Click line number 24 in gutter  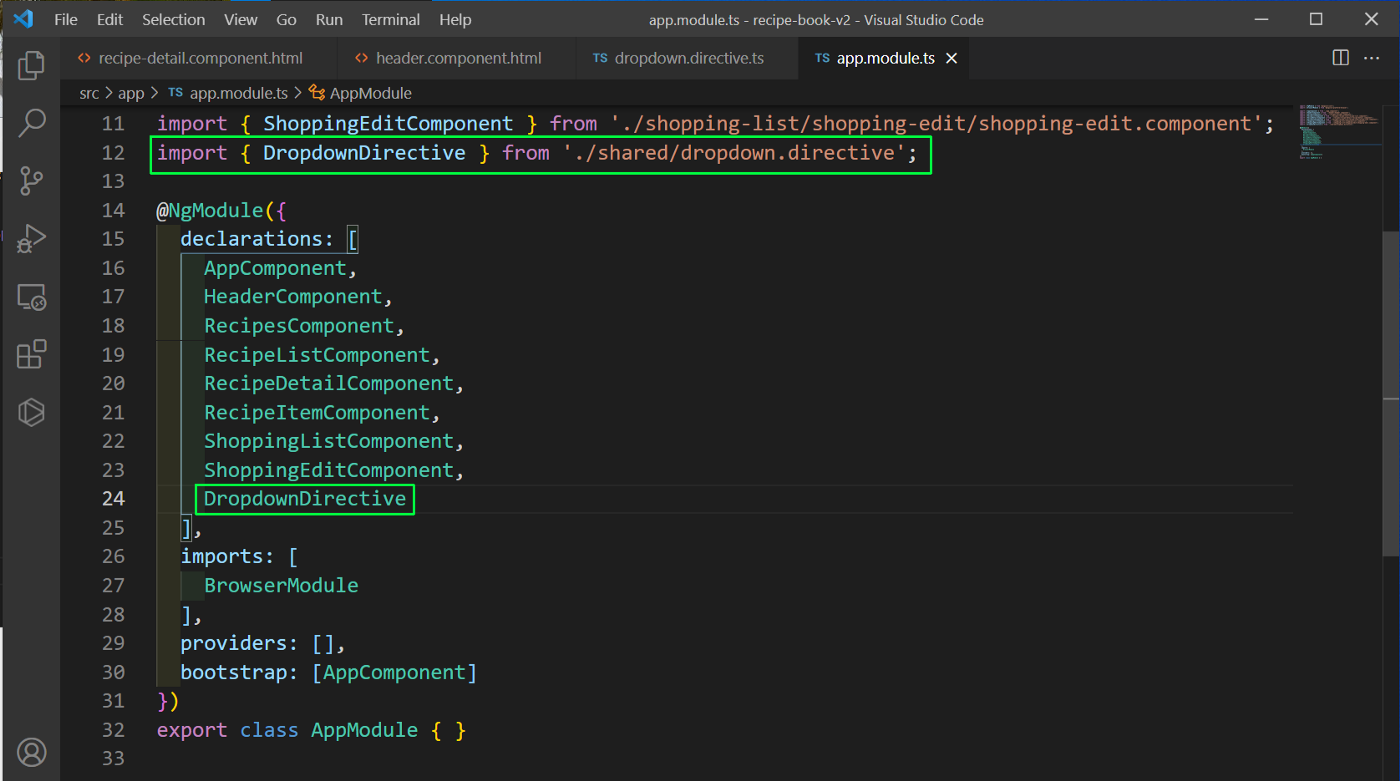[113, 498]
